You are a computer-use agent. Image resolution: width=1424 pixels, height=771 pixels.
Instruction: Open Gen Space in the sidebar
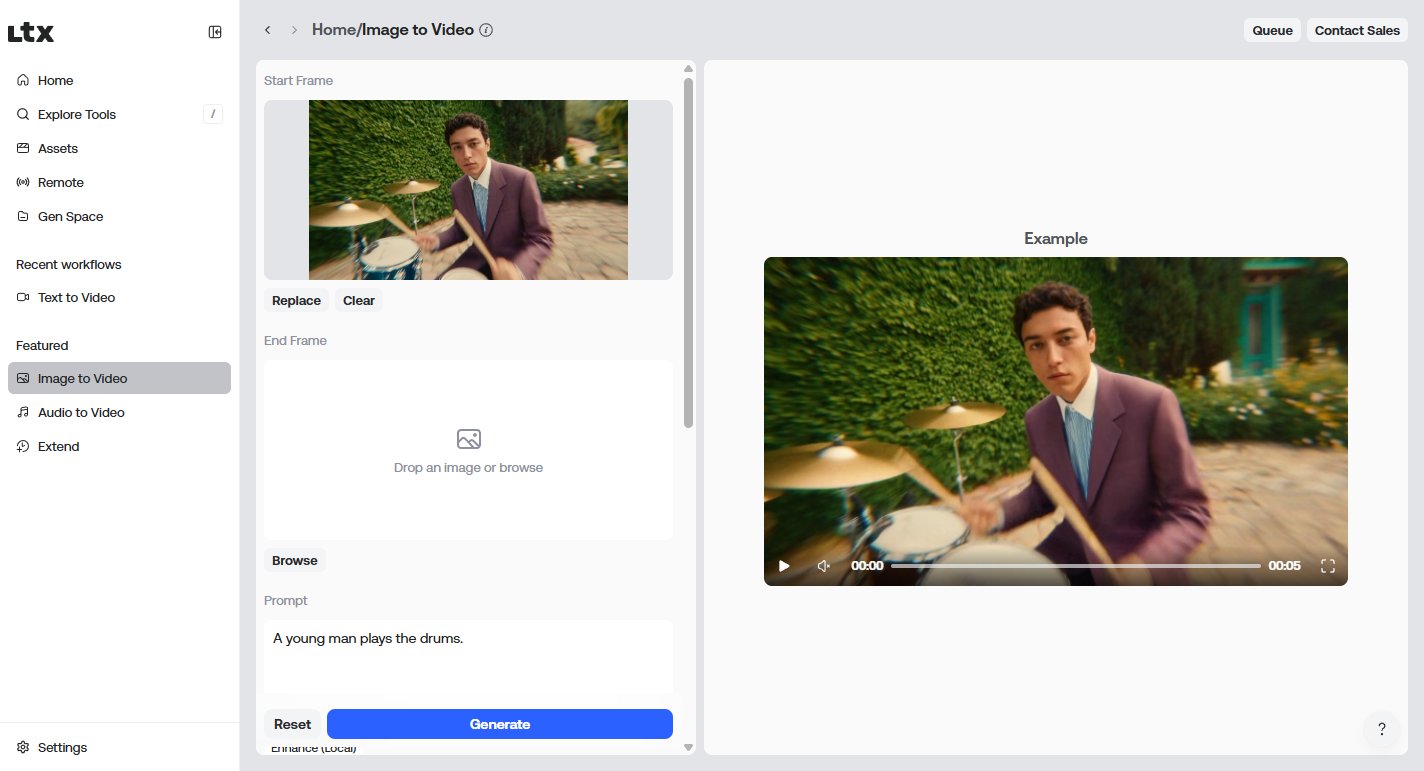click(120, 216)
